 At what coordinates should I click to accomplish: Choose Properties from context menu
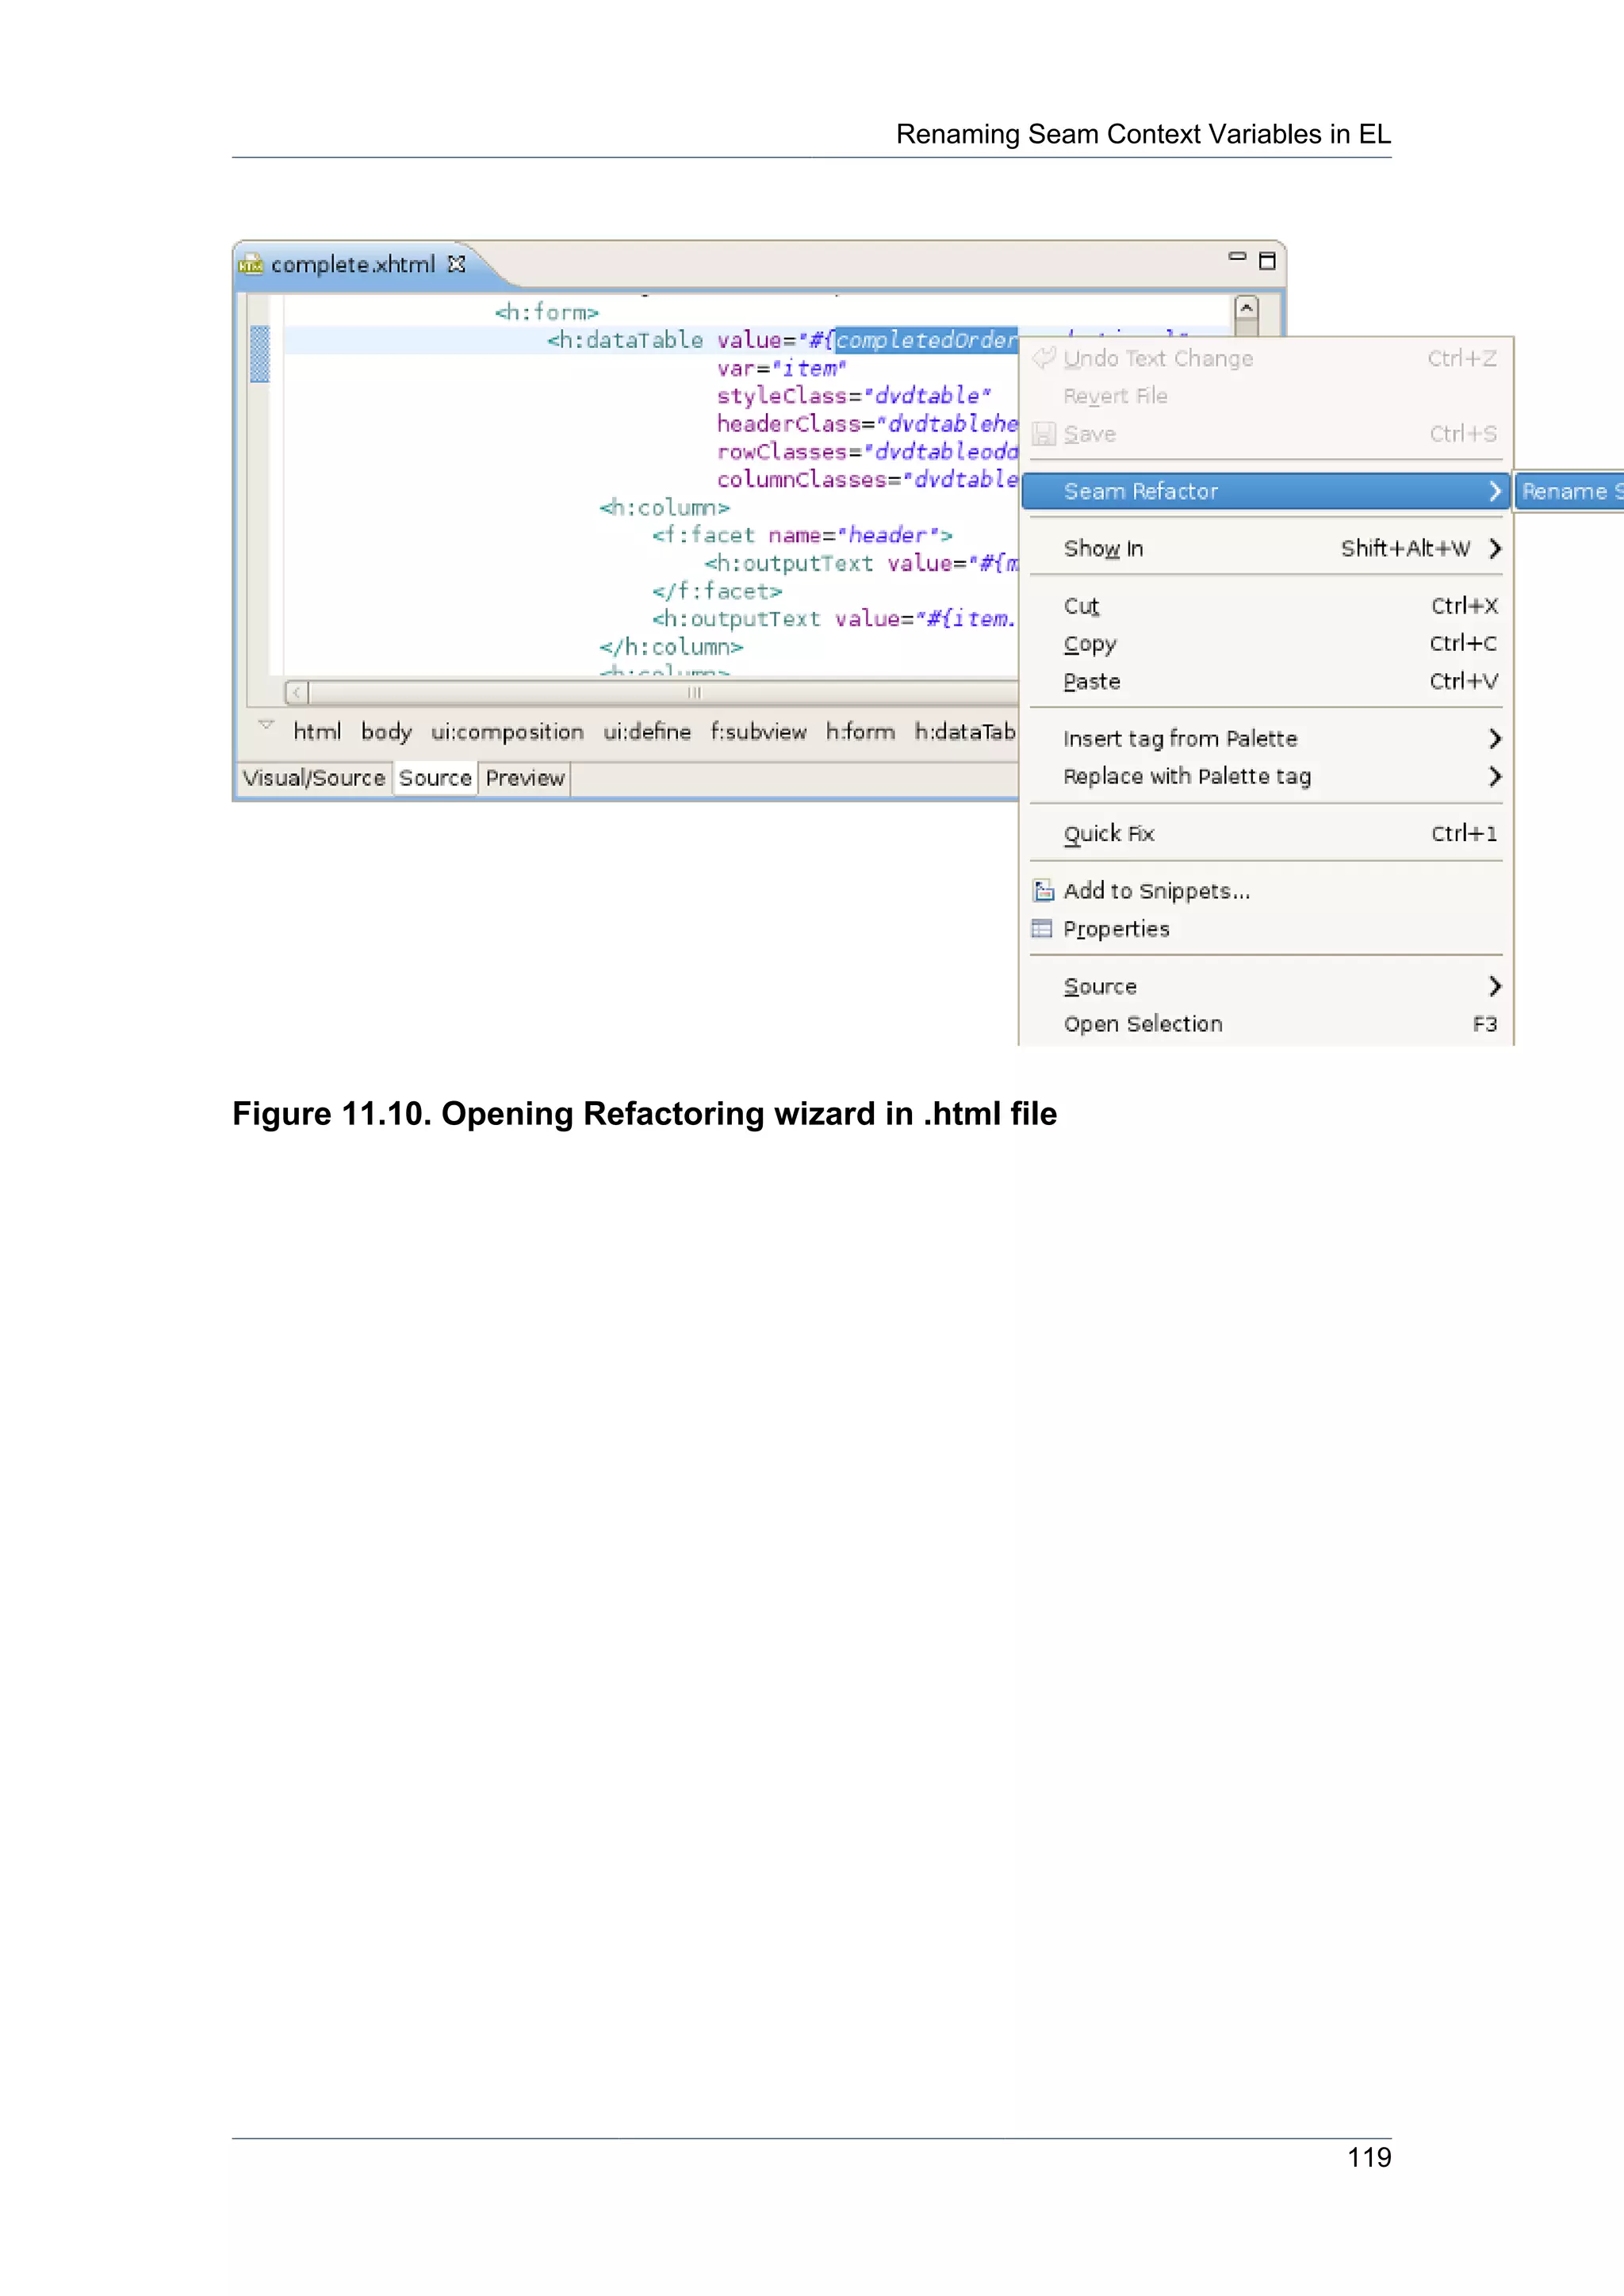(x=1265, y=928)
